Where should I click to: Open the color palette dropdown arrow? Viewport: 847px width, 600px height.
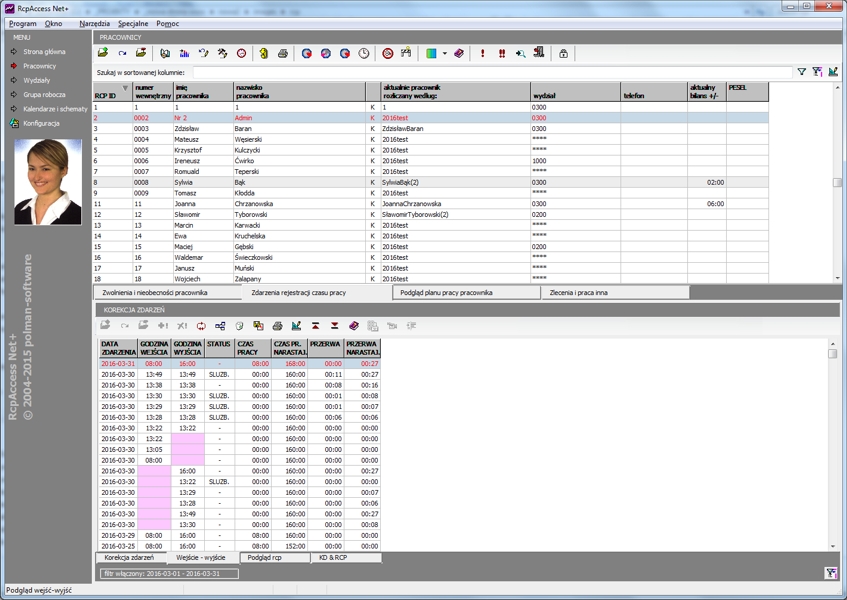444,54
